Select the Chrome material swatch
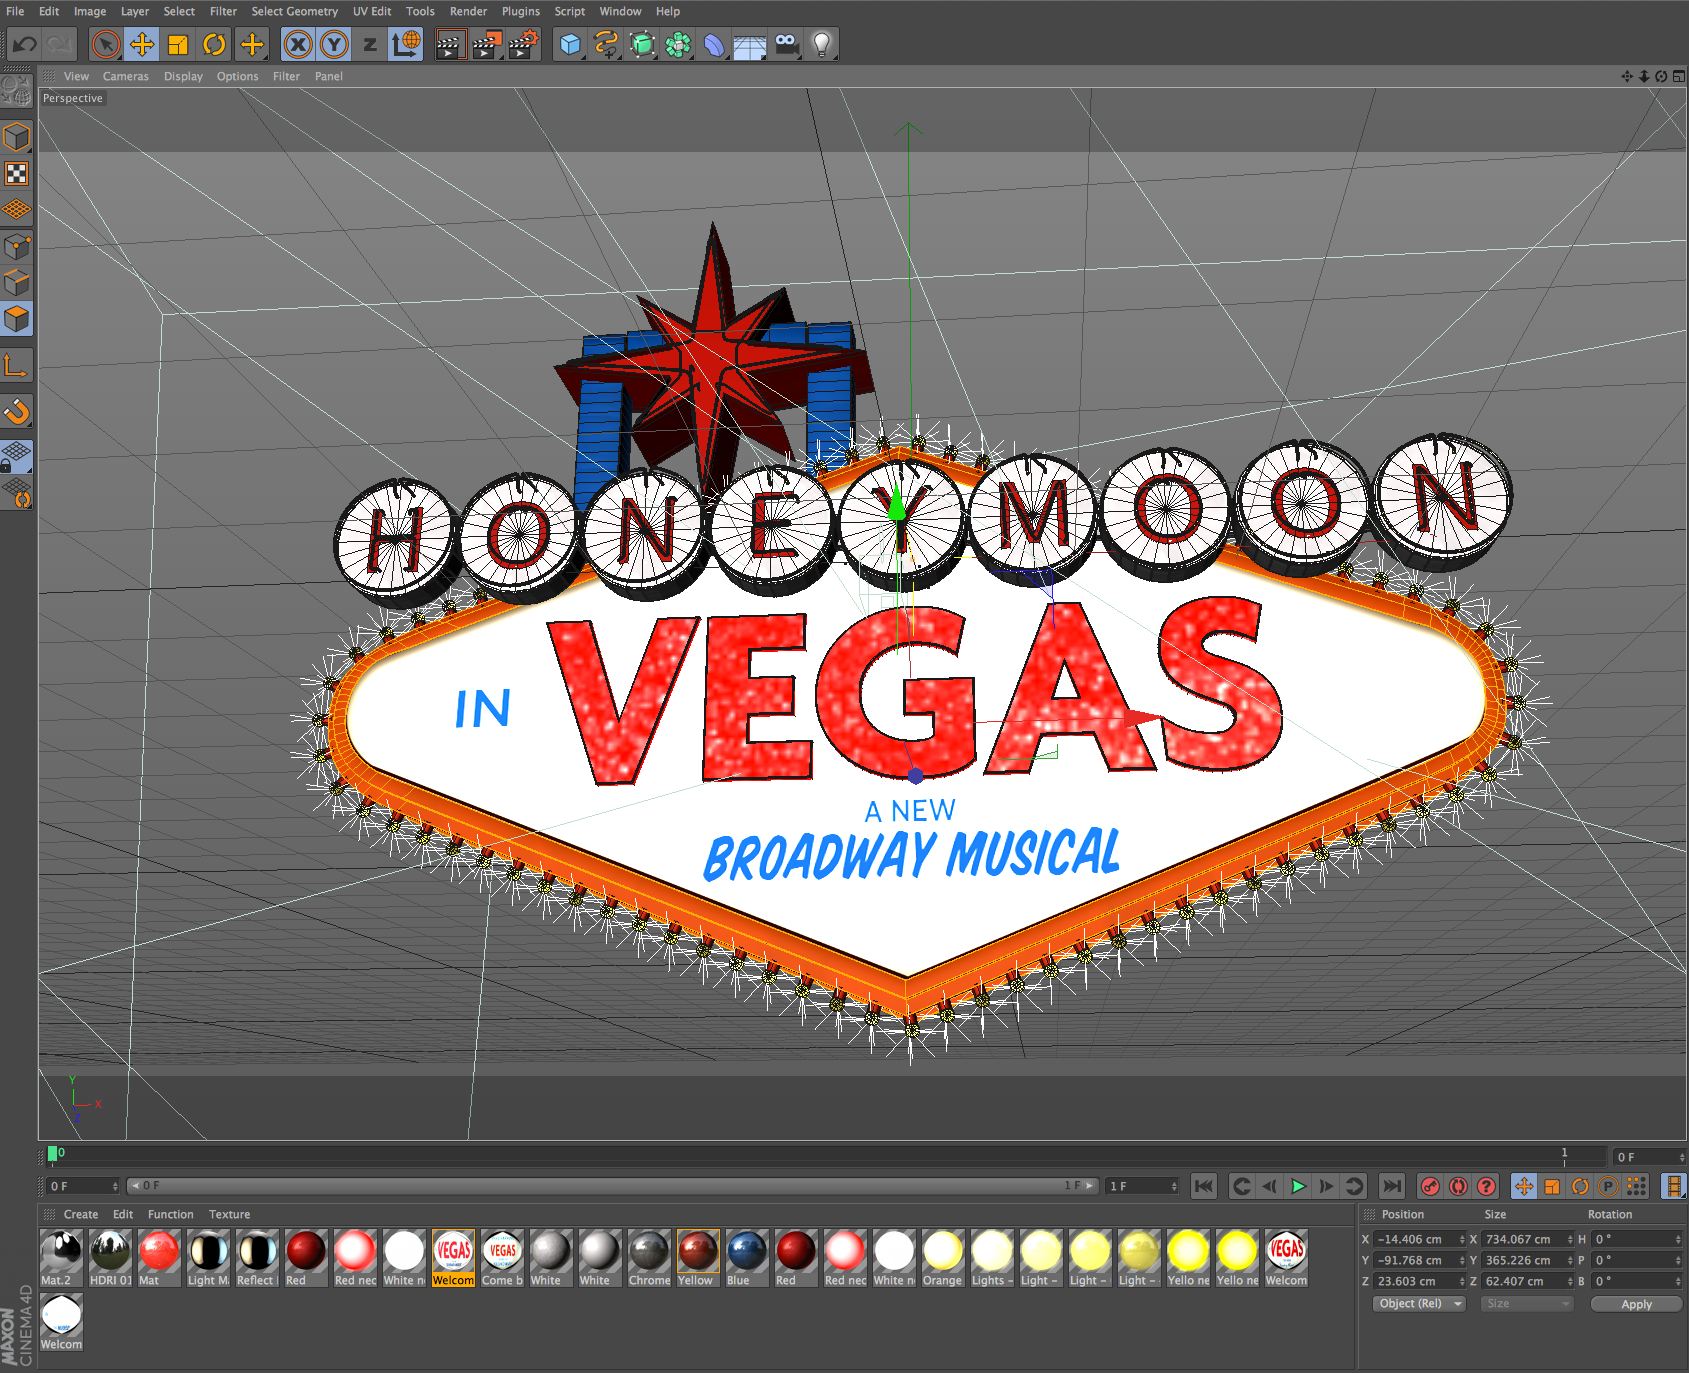 click(649, 1258)
